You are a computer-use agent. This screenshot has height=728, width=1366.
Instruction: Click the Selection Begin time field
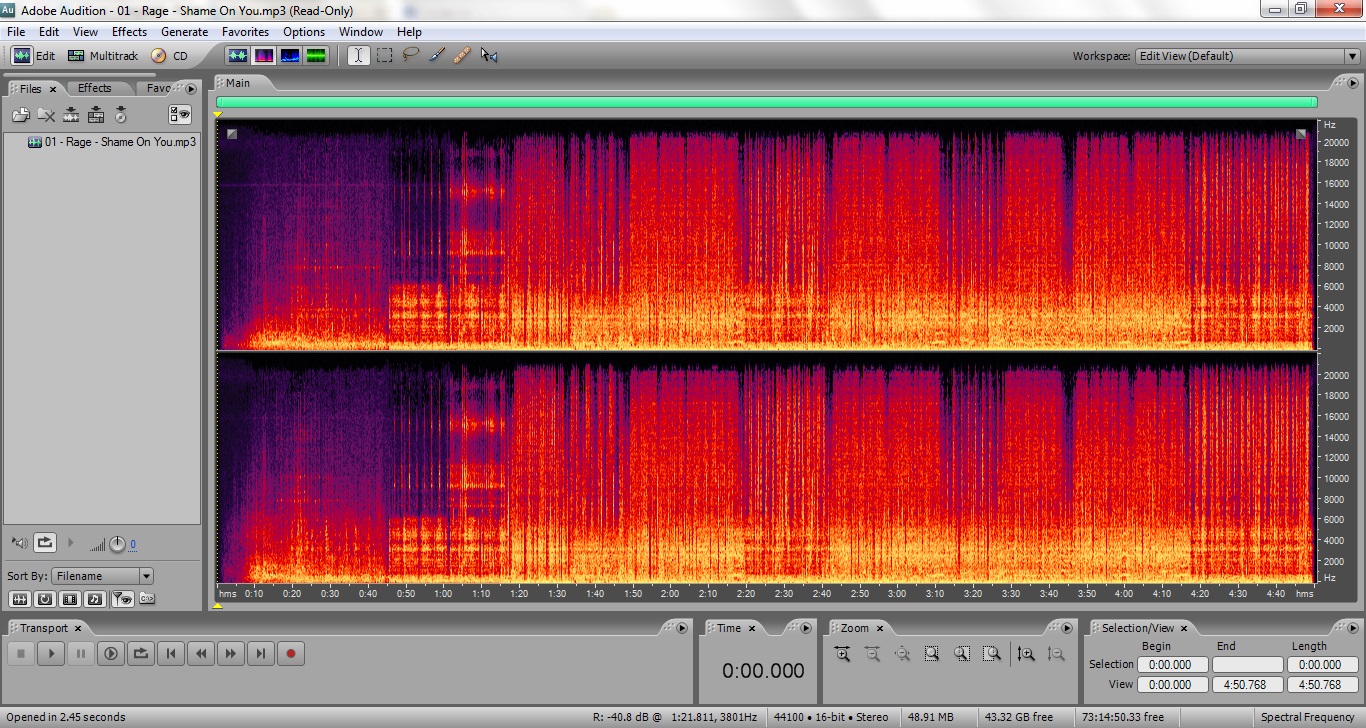pyautogui.click(x=1169, y=665)
